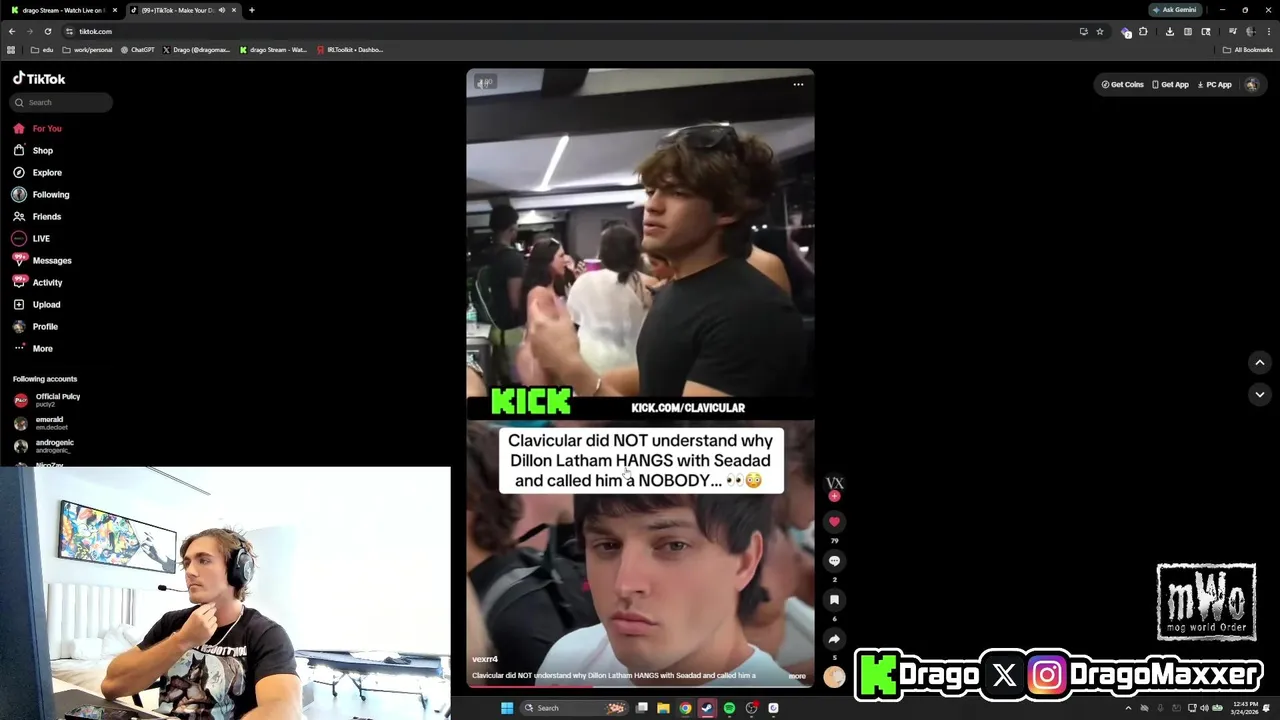Open Chrome downloads icon

(1169, 31)
